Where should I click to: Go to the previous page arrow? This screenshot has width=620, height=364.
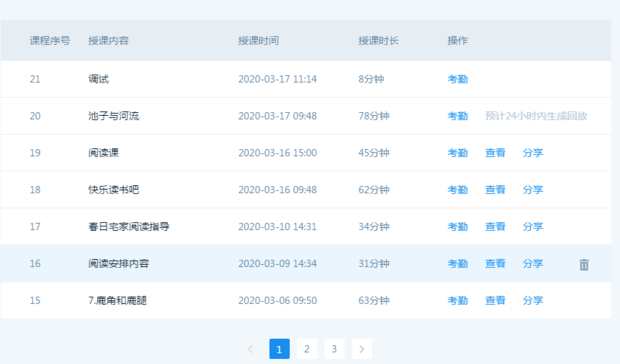pos(251,349)
